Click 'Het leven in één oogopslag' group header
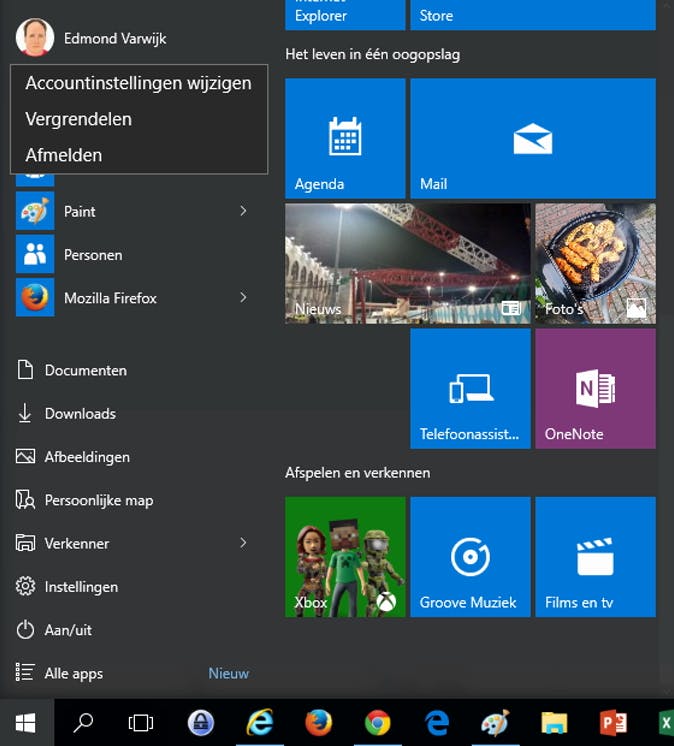 (x=372, y=54)
